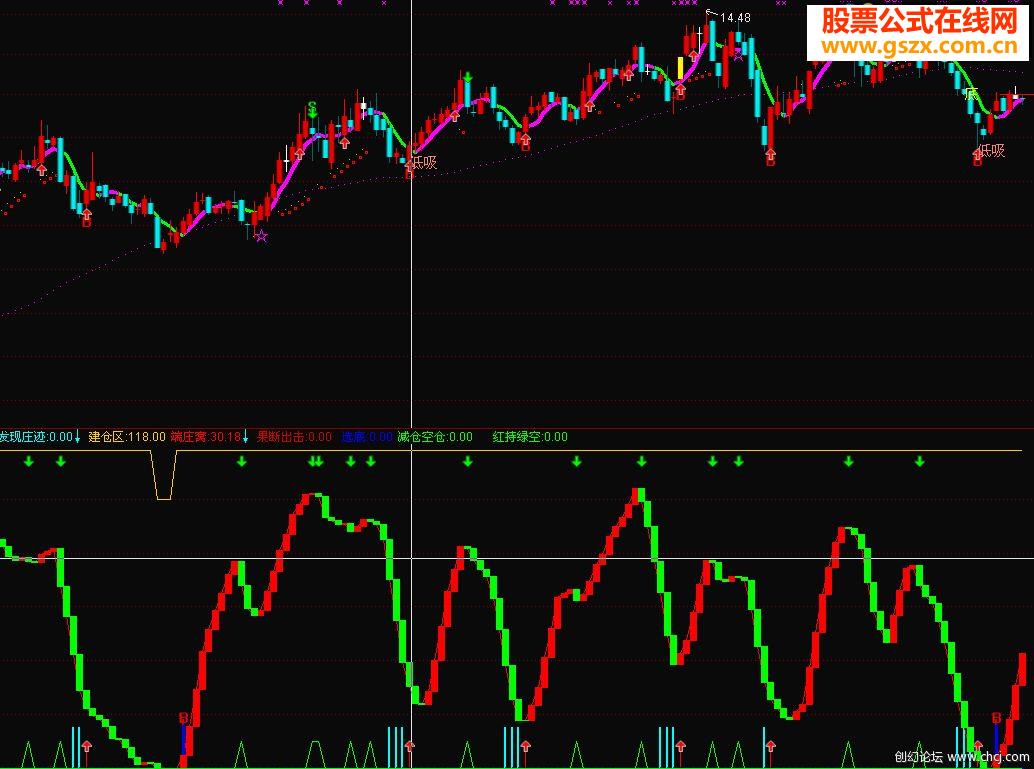1034x769 pixels.
Task: Click the purple star marker under candles
Action: pyautogui.click(x=261, y=235)
